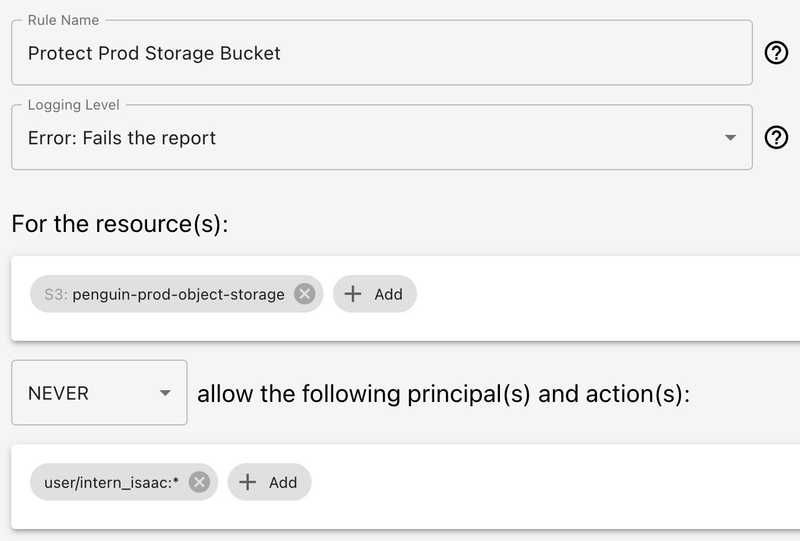
Task: Click the 'For the resource(s):' heading
Action: pos(120,223)
